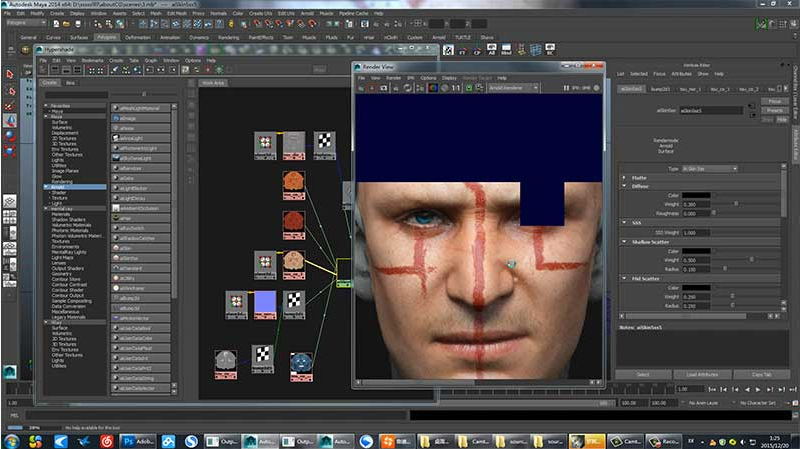This screenshot has width=800, height=449.
Task: Click the Diffuse Color black swatch
Action: pos(696,195)
